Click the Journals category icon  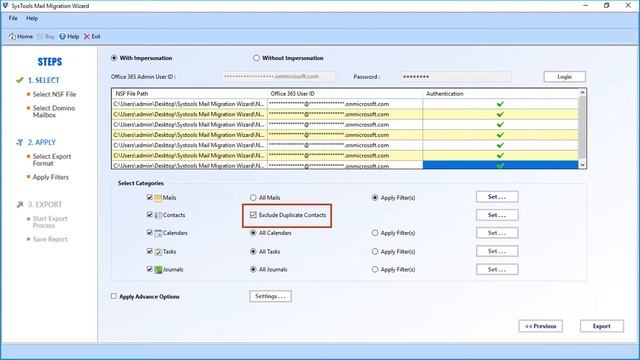158,270
